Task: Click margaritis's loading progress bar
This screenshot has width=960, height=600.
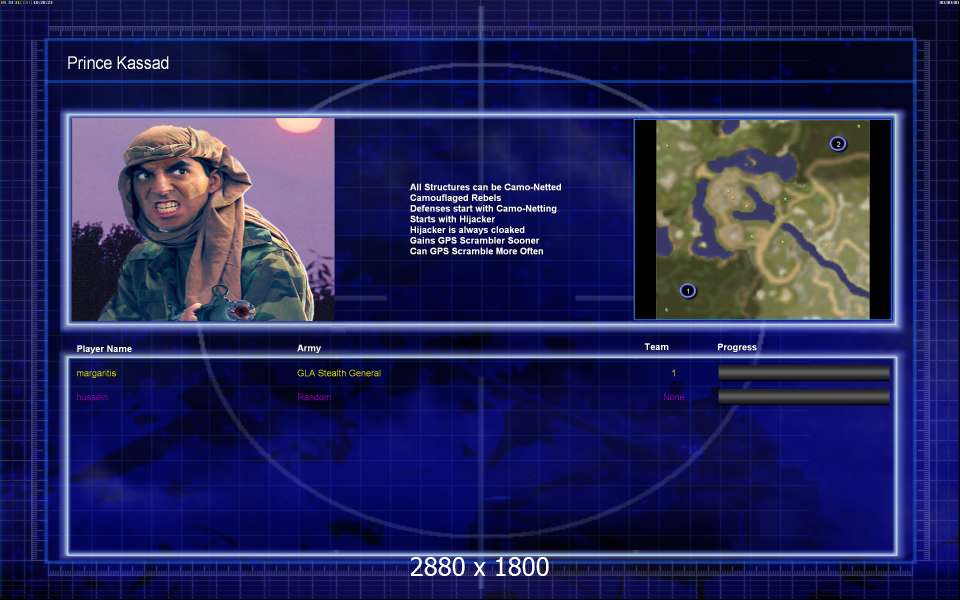Action: [803, 373]
